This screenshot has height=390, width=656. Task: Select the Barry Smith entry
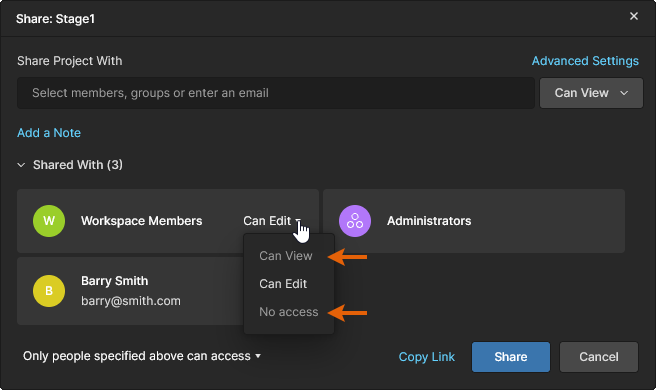point(130,291)
